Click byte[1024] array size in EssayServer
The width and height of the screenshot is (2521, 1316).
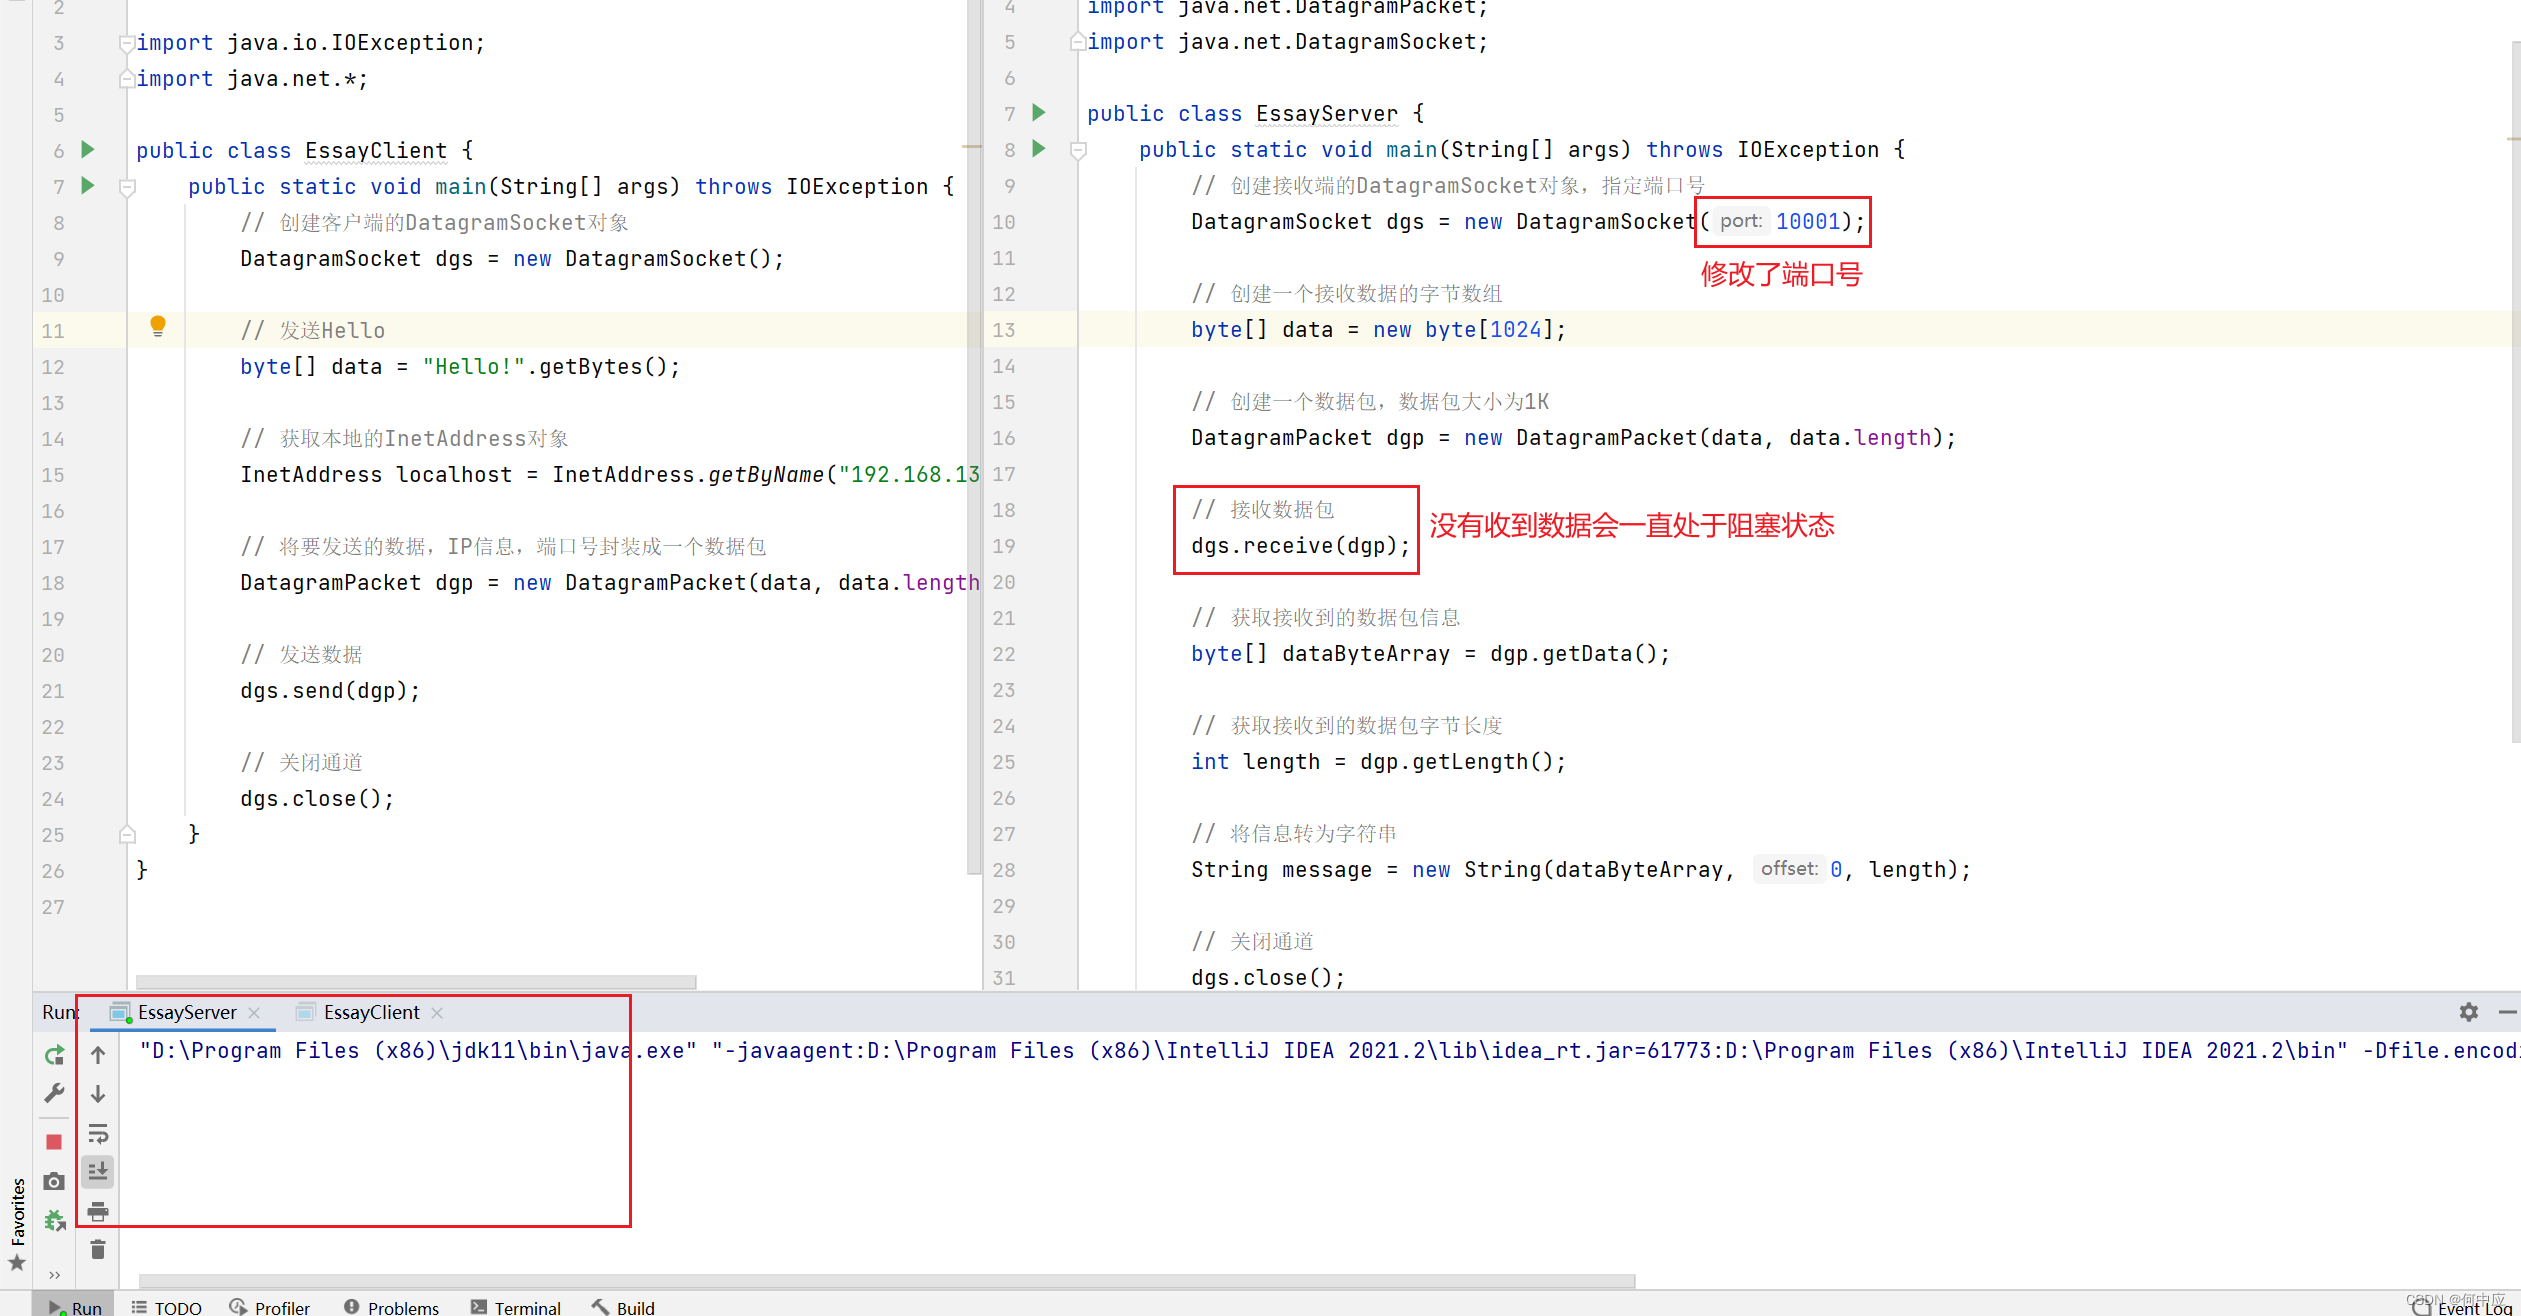click(x=1515, y=329)
